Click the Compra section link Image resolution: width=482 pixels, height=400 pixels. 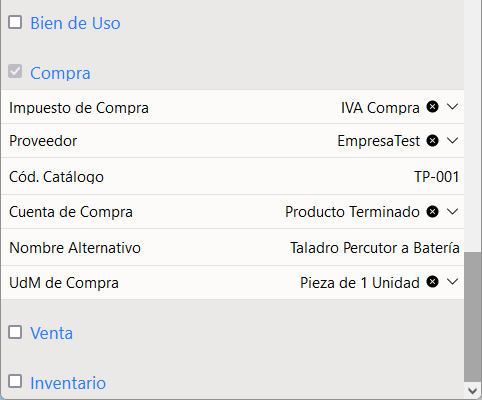(60, 73)
